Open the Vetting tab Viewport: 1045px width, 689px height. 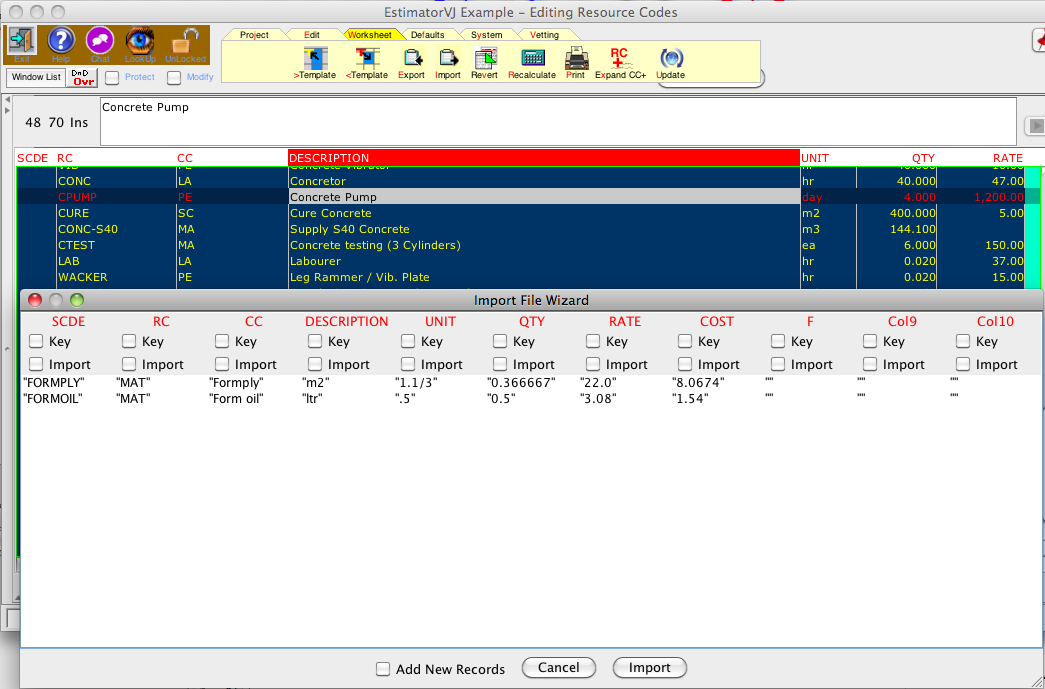pos(544,35)
